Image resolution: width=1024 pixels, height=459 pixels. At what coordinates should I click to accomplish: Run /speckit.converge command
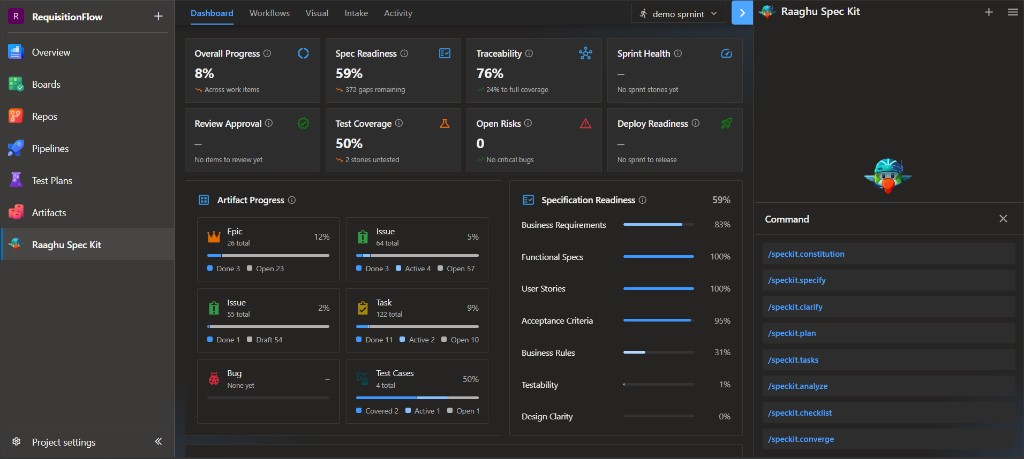click(x=888, y=439)
